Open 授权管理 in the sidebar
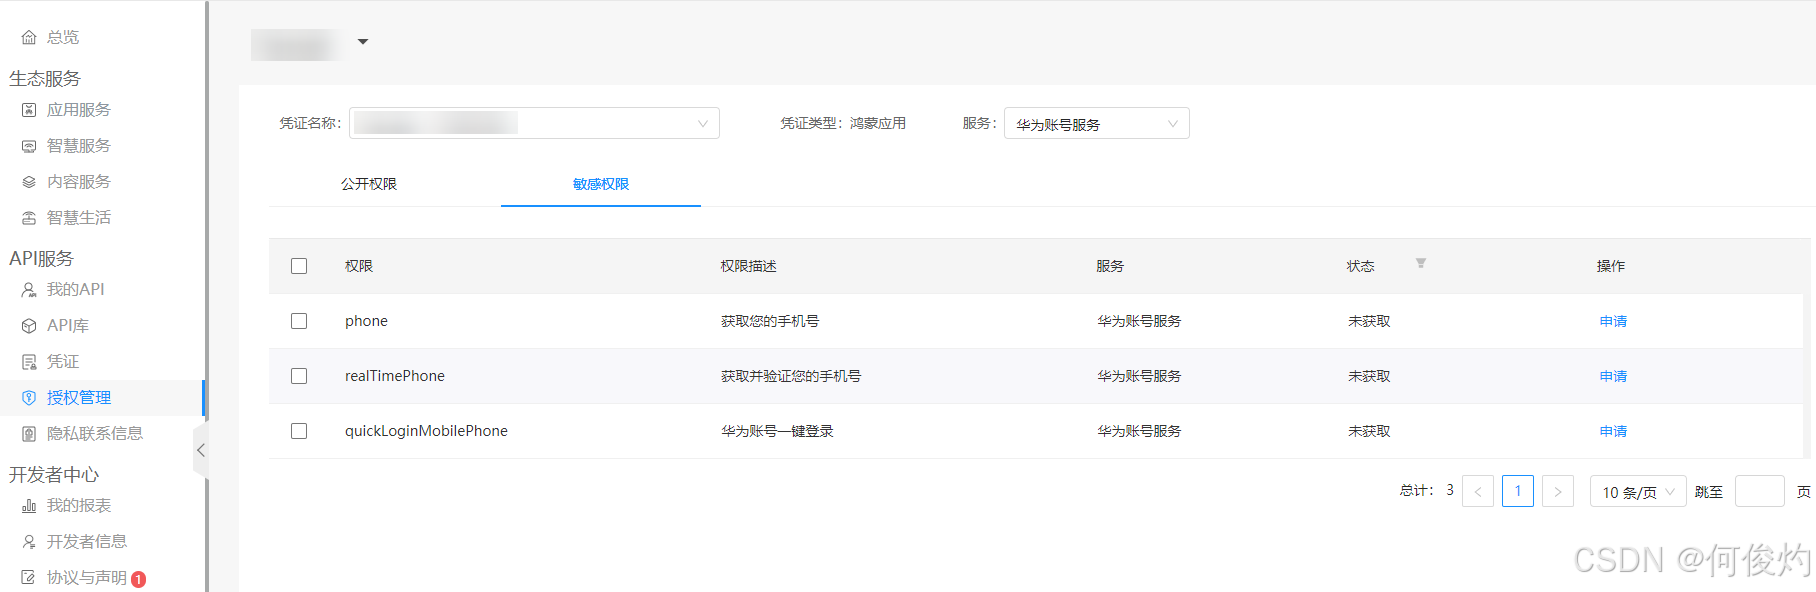 tap(79, 398)
